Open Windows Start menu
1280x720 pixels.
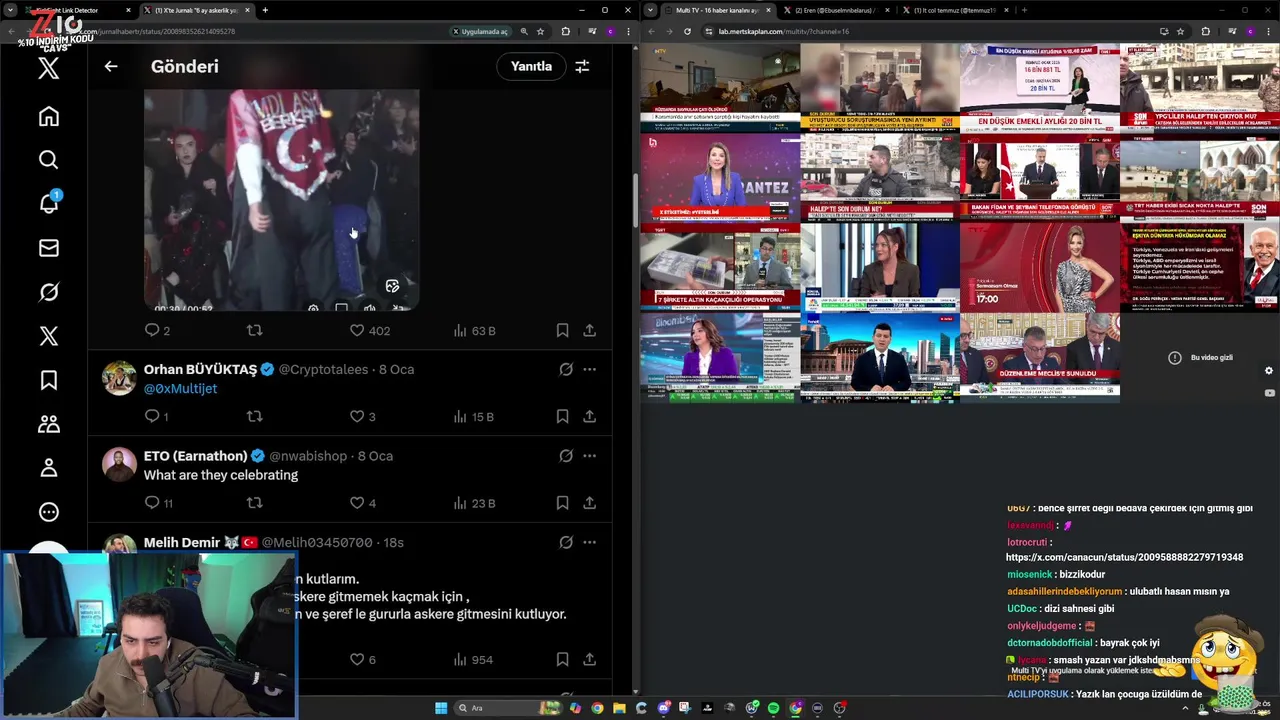click(x=441, y=708)
